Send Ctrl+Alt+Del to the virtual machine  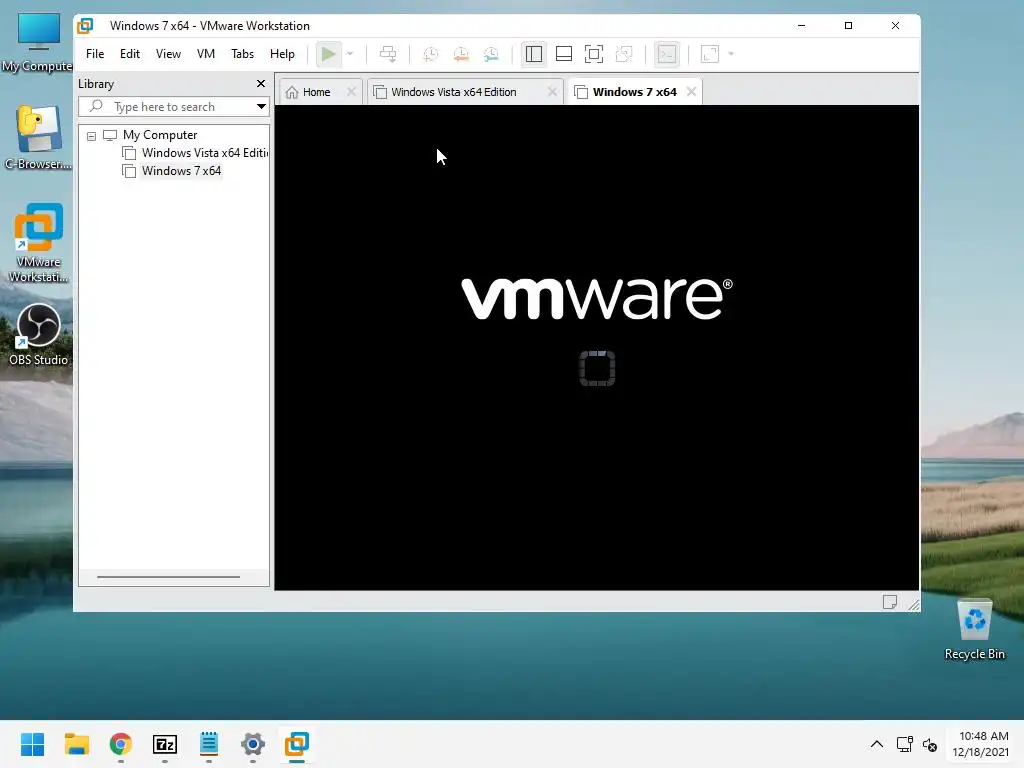388,54
